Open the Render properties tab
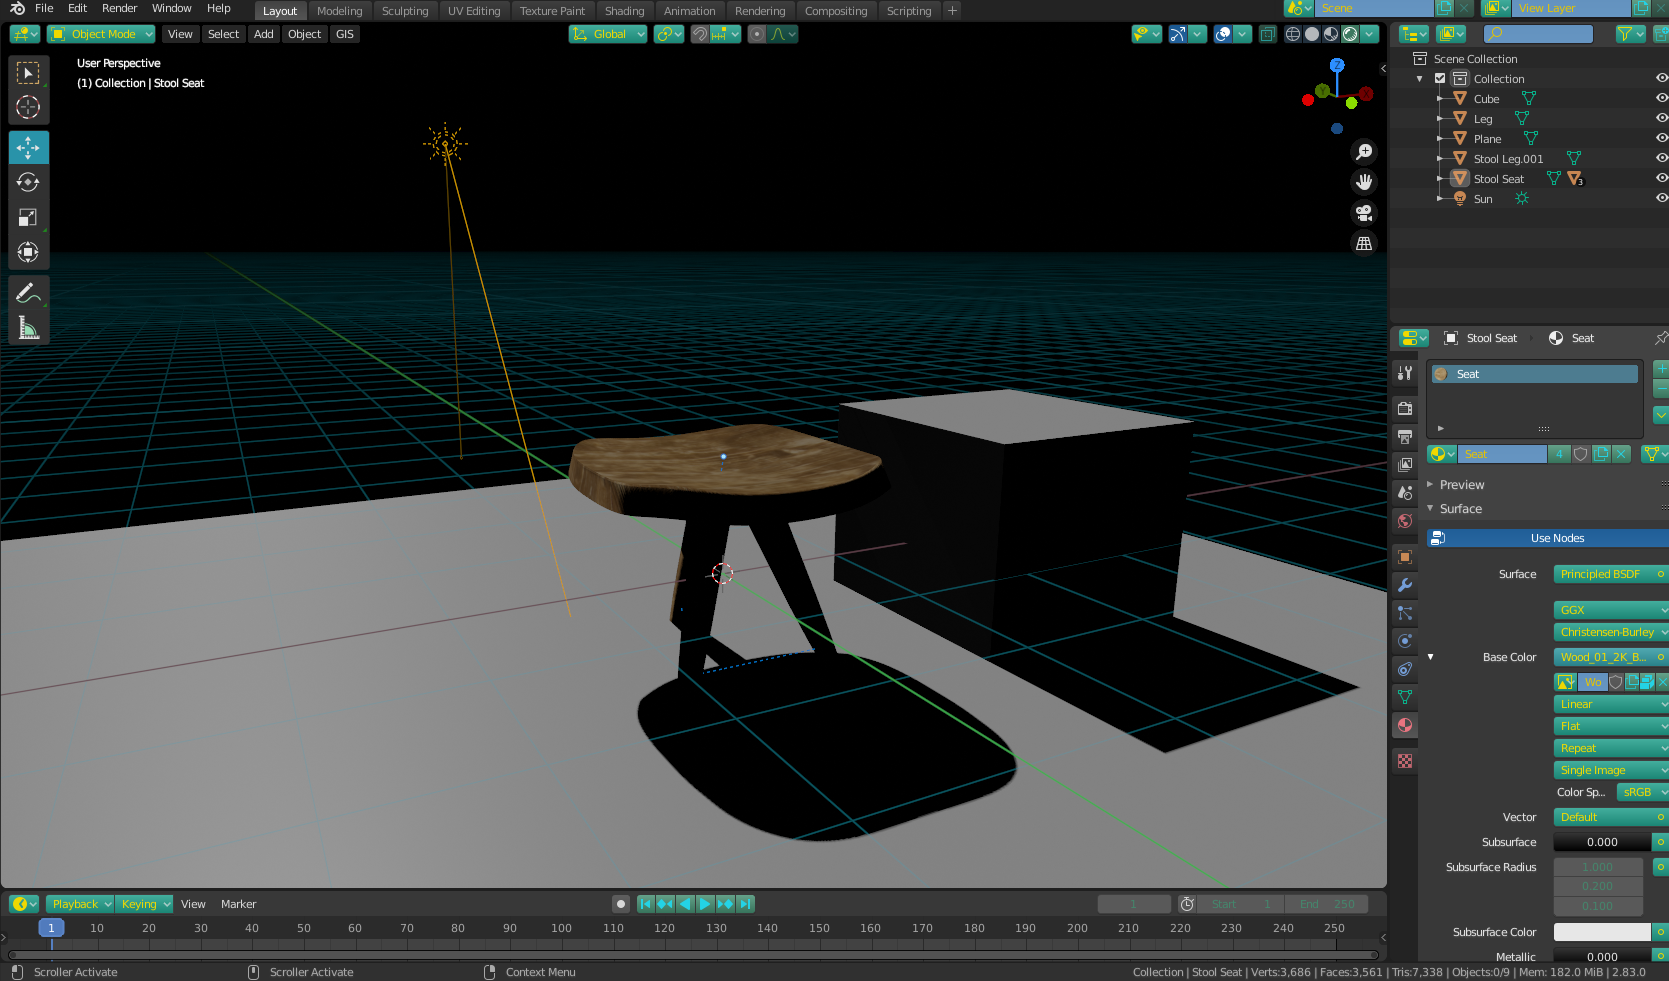The height and width of the screenshot is (981, 1669). (1405, 408)
